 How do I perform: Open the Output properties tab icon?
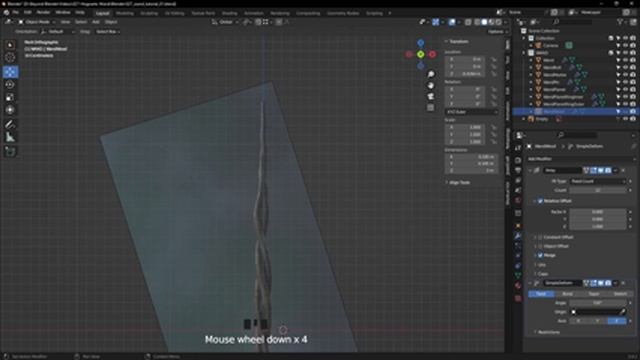pyautogui.click(x=518, y=170)
